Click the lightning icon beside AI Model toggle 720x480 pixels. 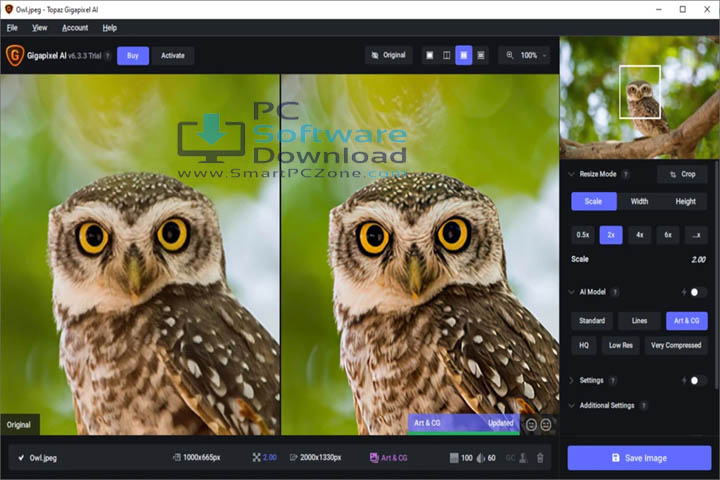coord(684,292)
